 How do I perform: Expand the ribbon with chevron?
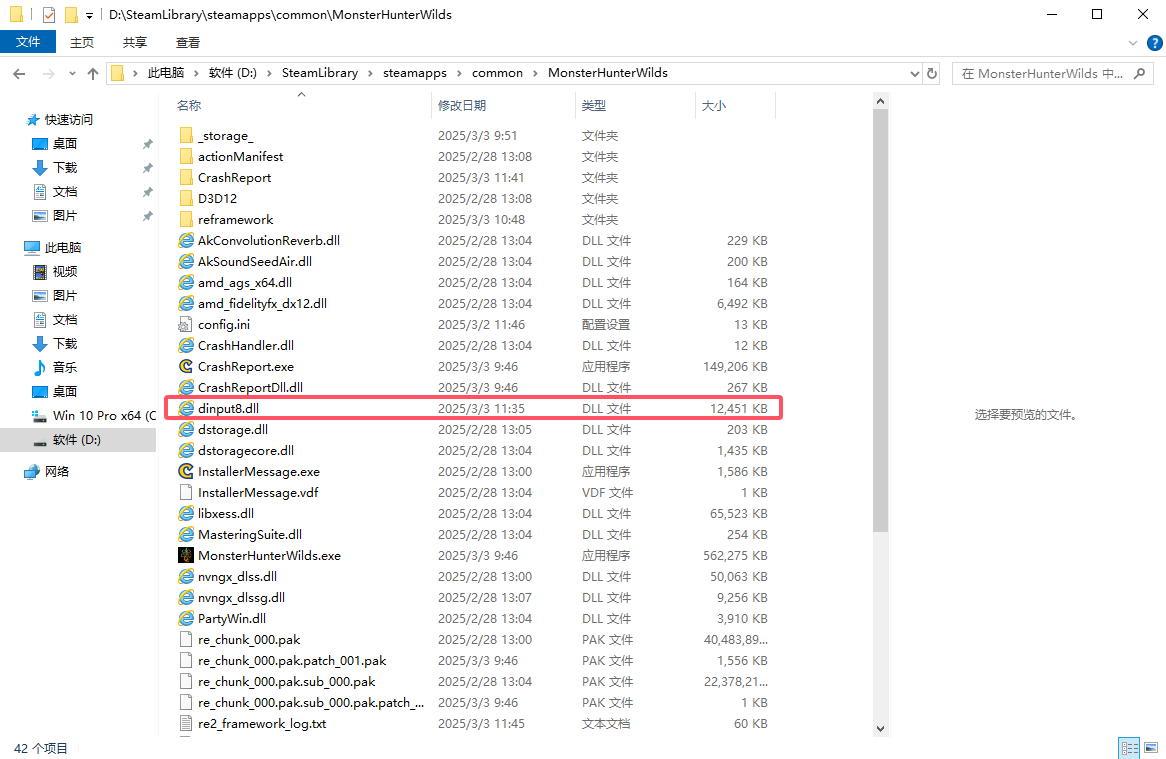point(1133,43)
